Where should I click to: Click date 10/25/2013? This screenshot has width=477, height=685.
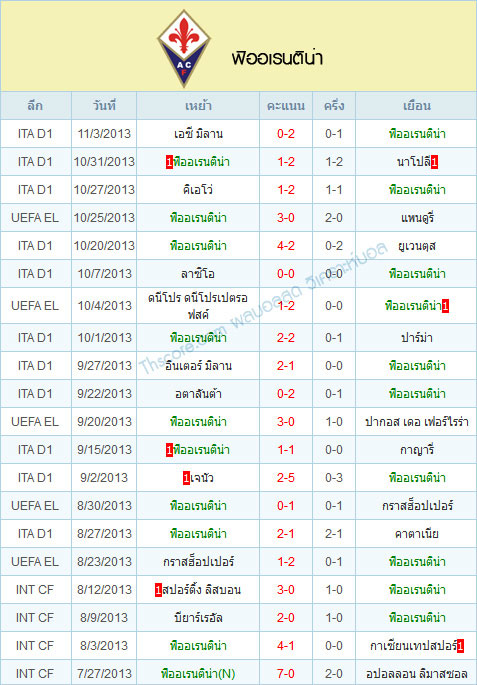104,218
